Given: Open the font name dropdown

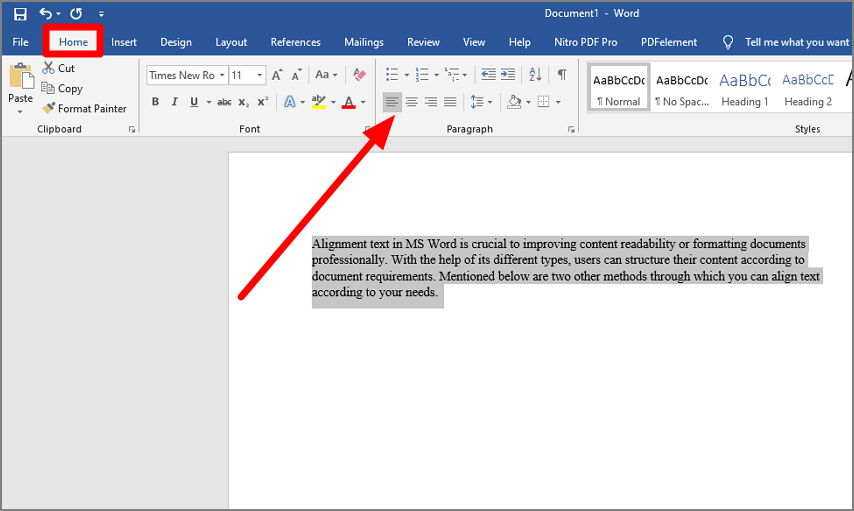Looking at the screenshot, I should 222,75.
